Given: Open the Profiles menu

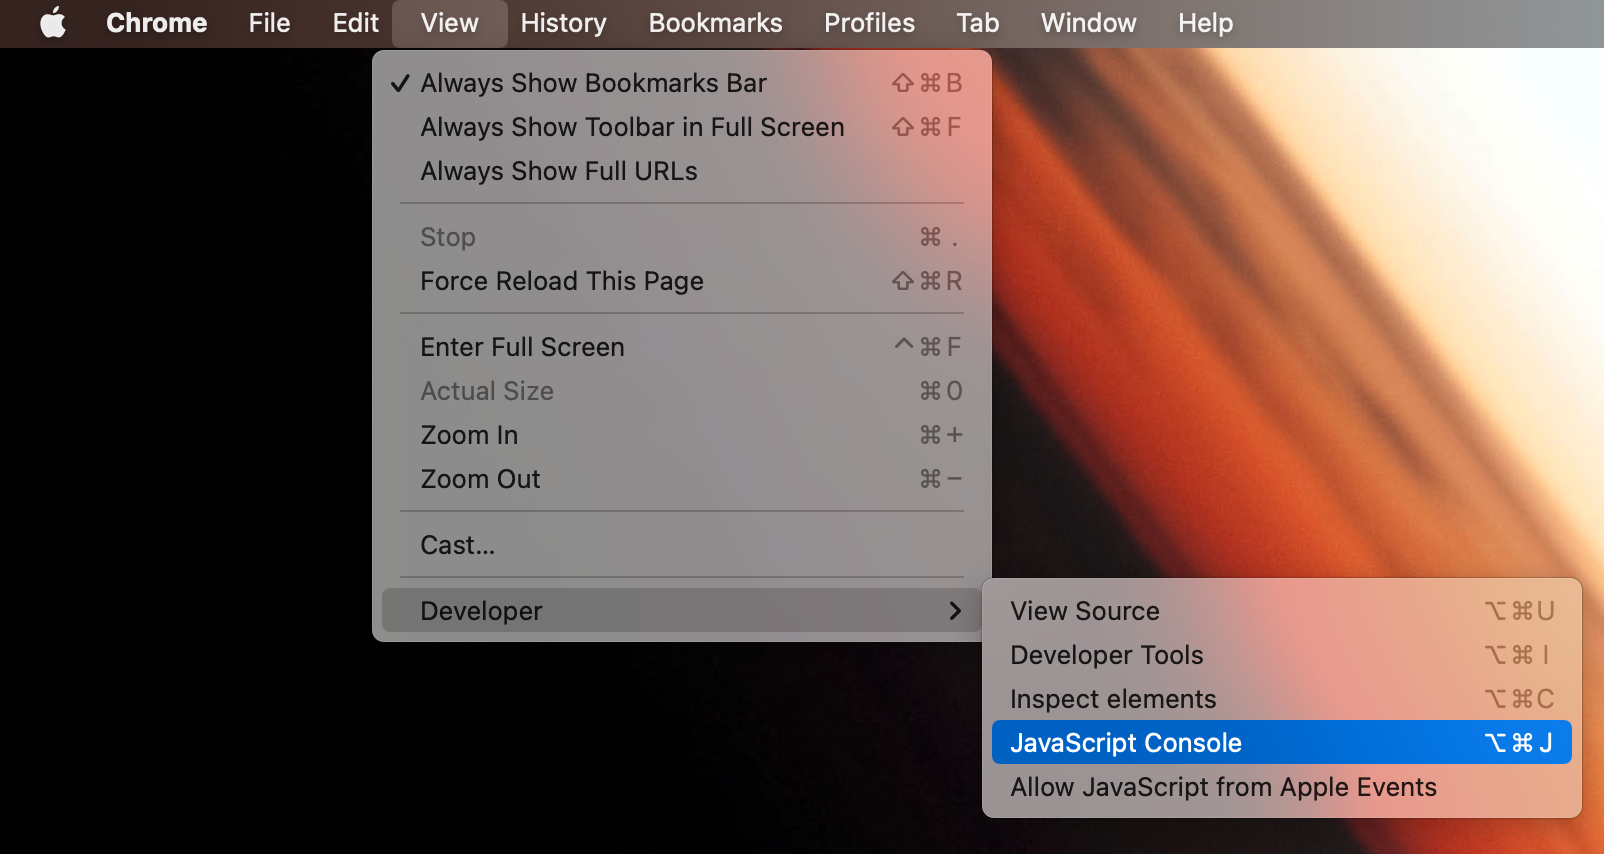Looking at the screenshot, I should [x=870, y=23].
